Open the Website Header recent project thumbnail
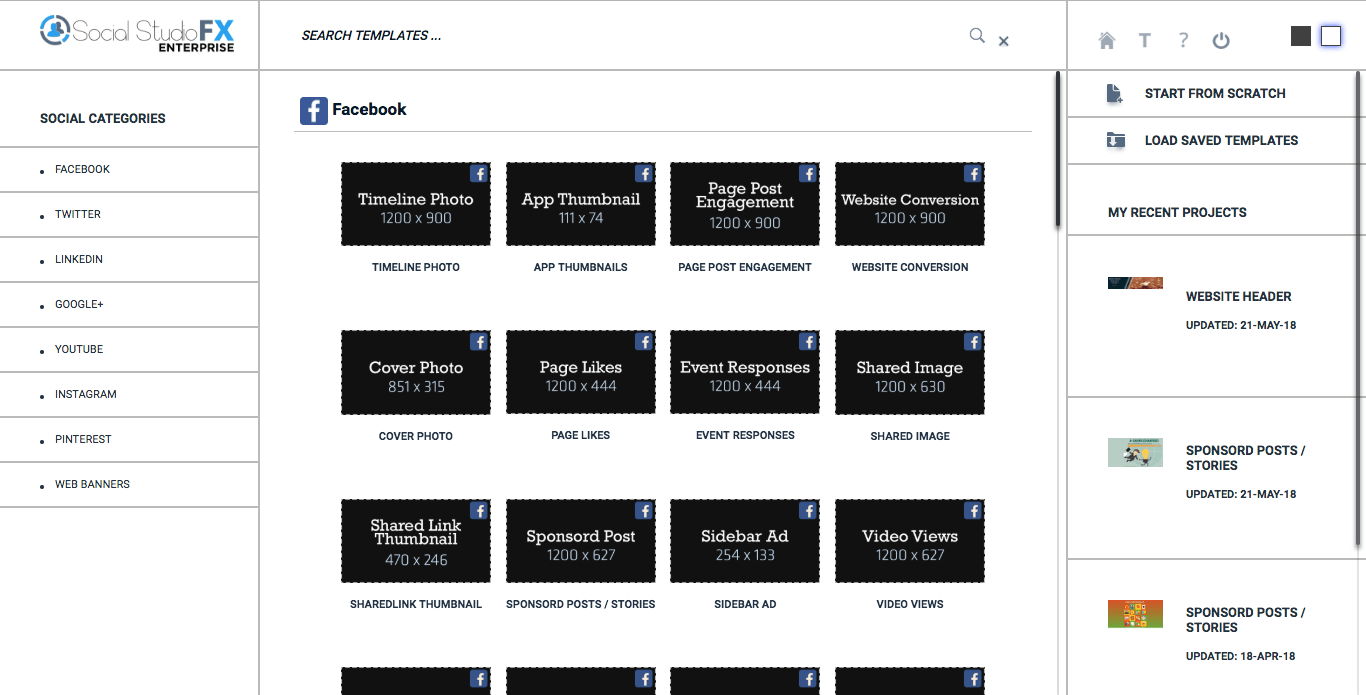 (1135, 283)
